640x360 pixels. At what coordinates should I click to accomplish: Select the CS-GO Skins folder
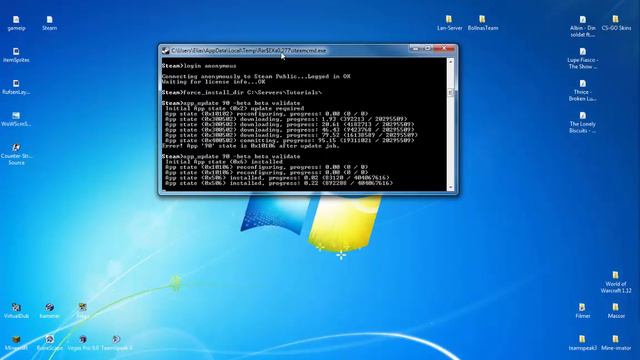(x=616, y=23)
